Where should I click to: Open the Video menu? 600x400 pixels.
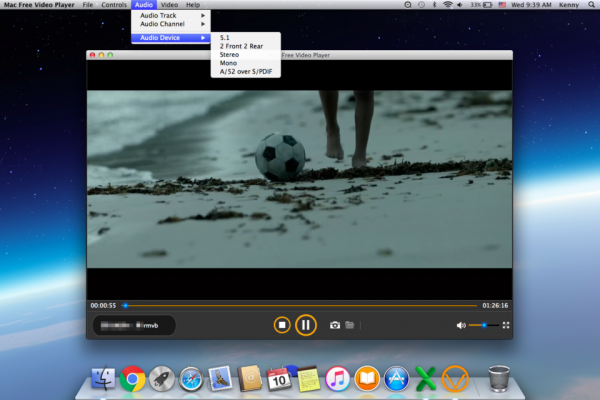(169, 5)
